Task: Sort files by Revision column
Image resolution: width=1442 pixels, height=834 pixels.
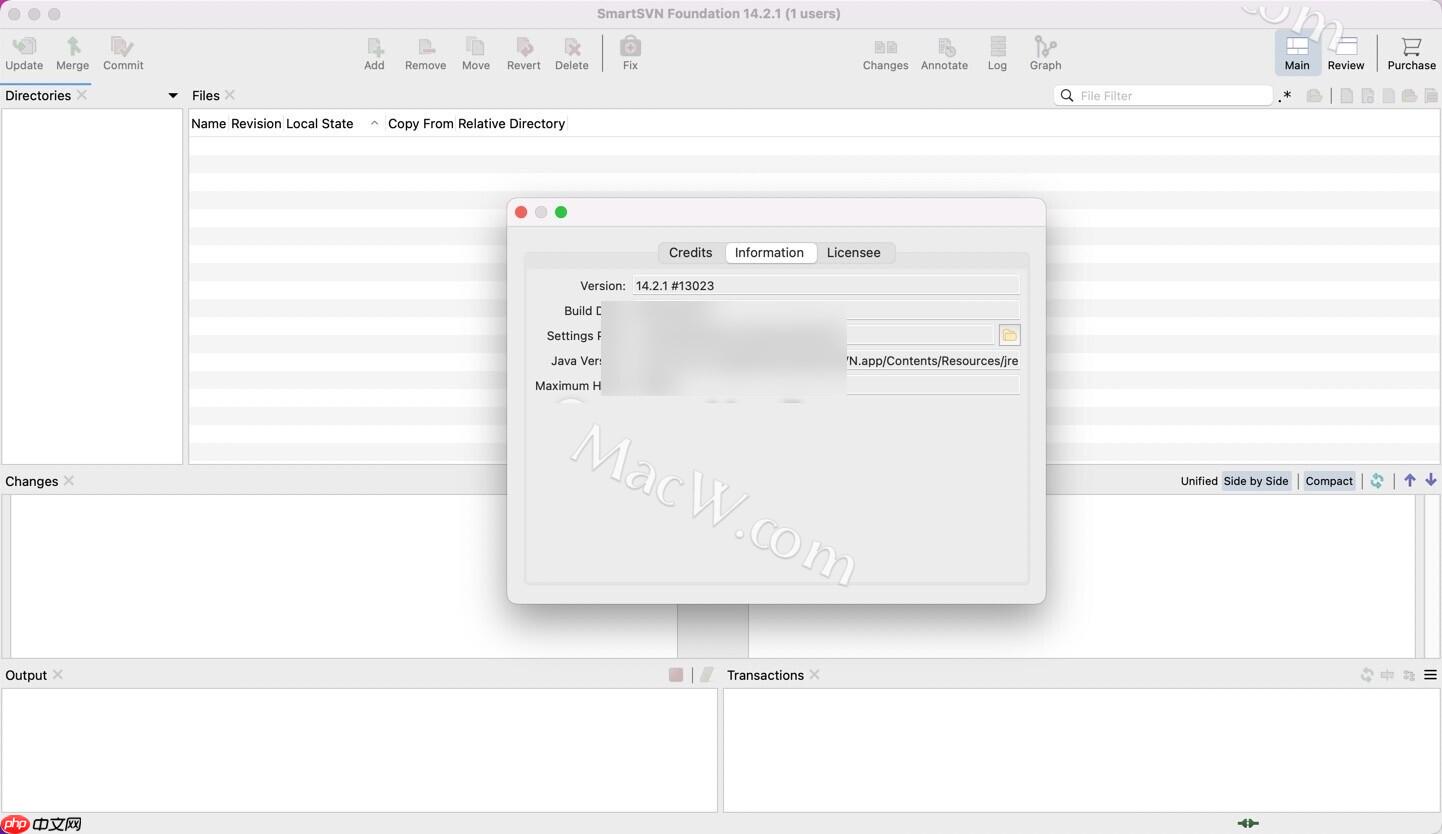Action: 256,123
